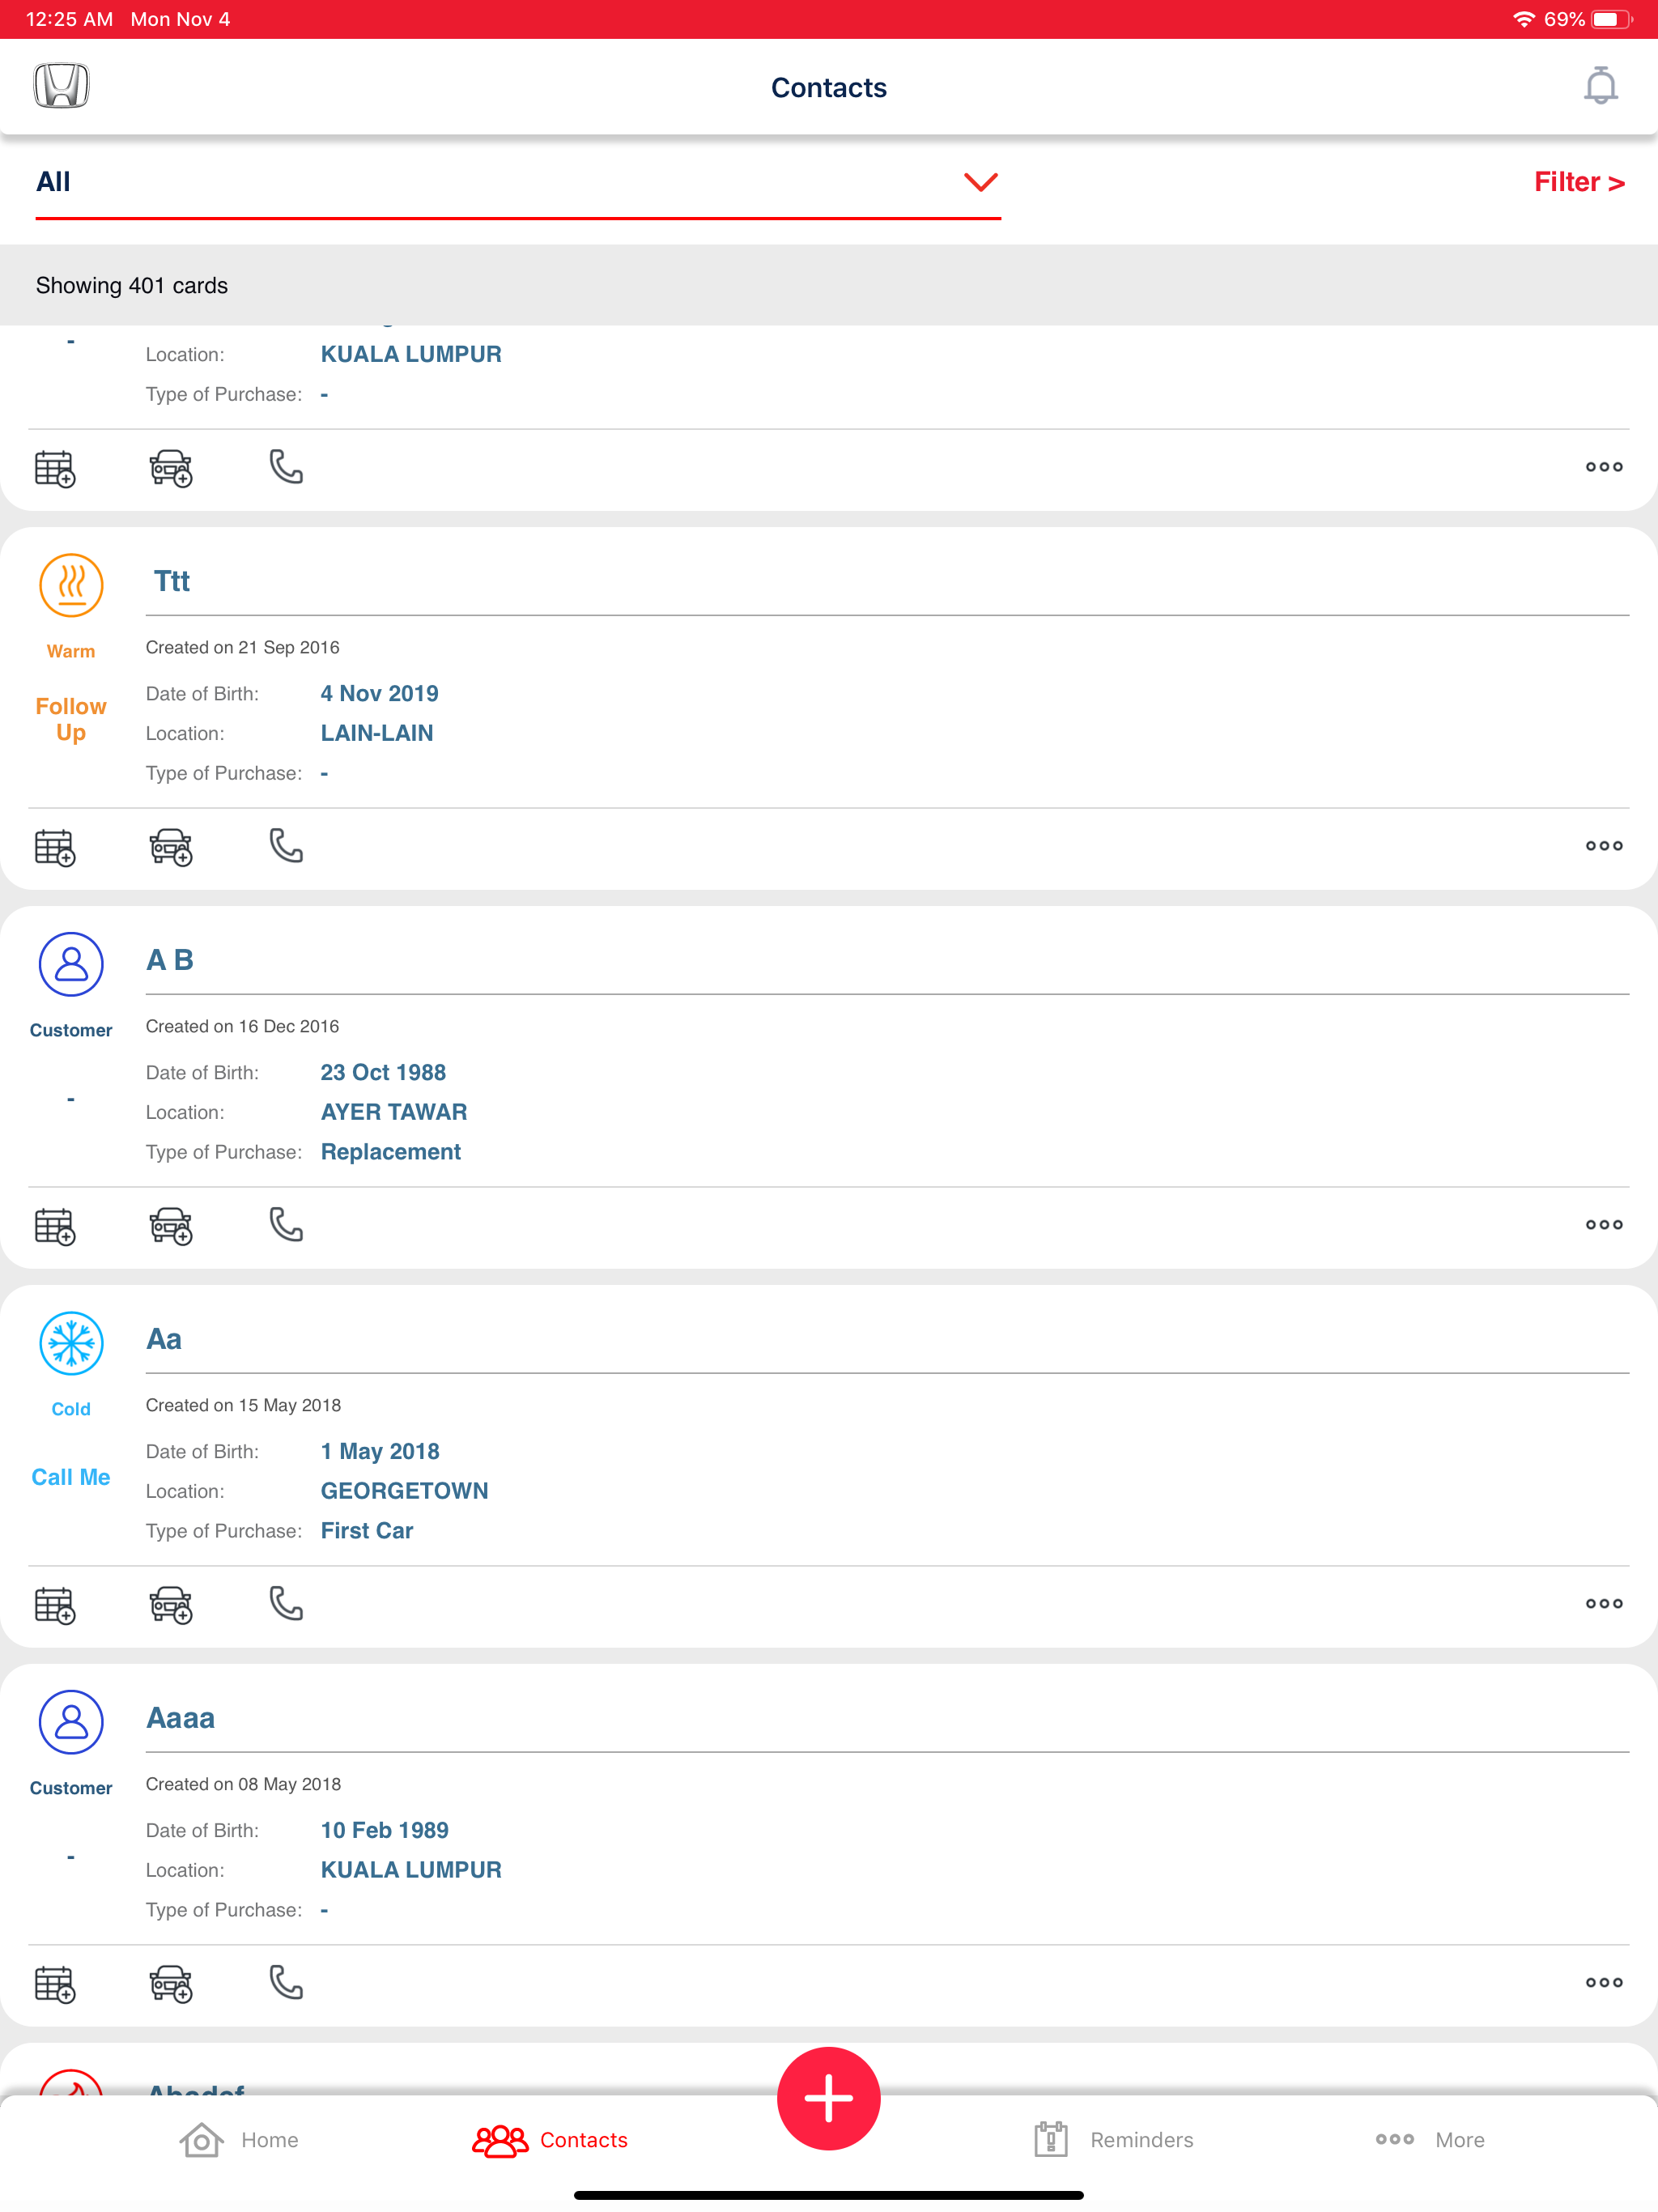Open the Aa contact name
Viewport: 1658px width, 2212px height.
pyautogui.click(x=164, y=1339)
